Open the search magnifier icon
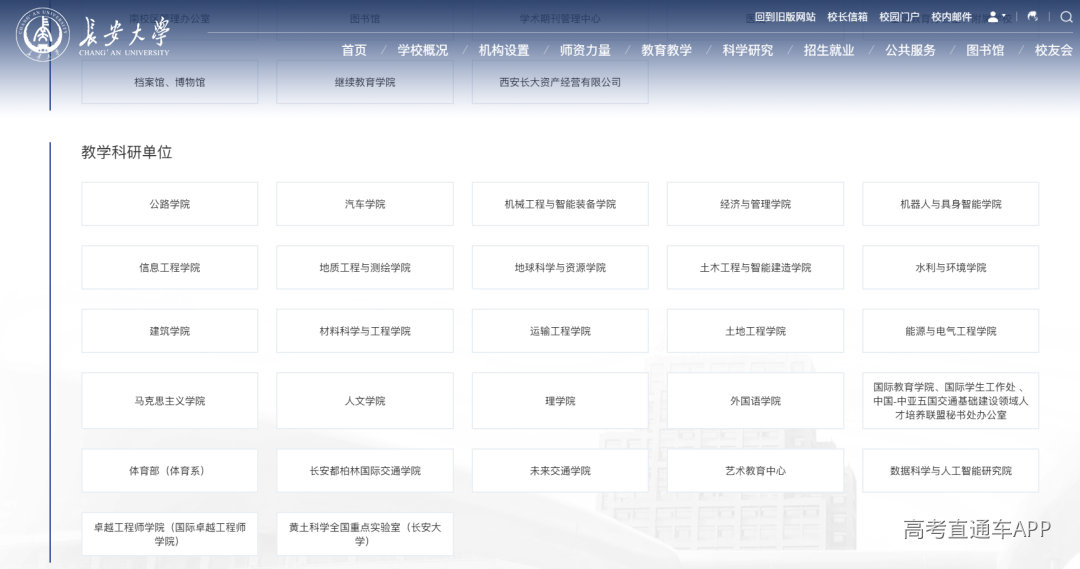 (x=1066, y=17)
